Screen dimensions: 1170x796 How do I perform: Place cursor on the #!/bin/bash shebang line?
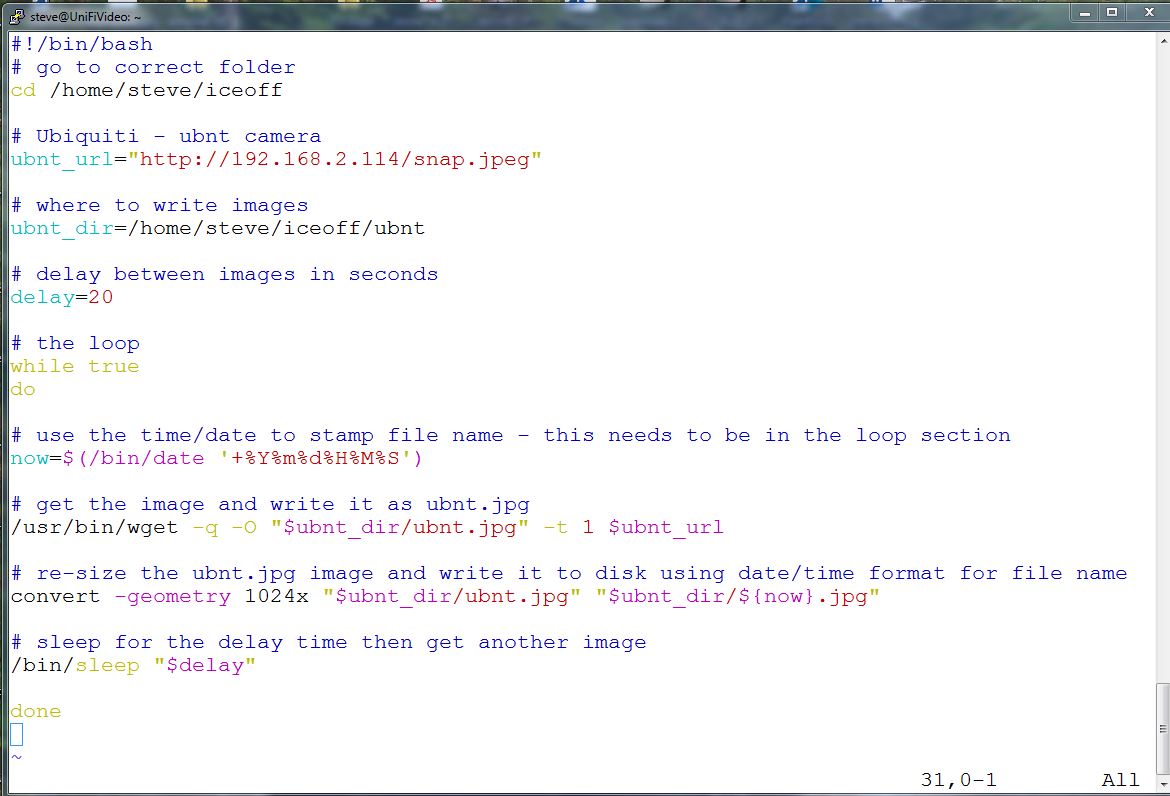tap(80, 44)
